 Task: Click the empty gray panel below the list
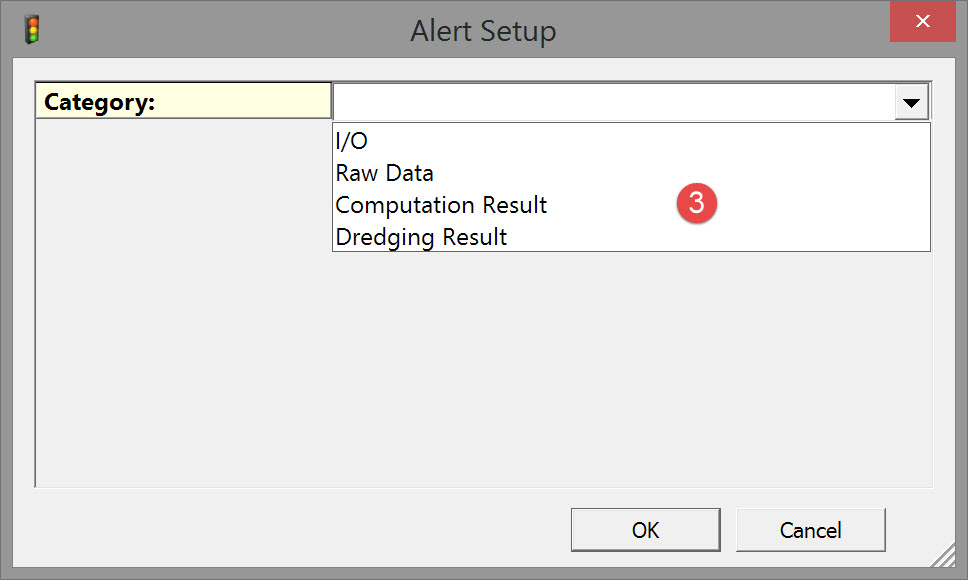(630, 370)
